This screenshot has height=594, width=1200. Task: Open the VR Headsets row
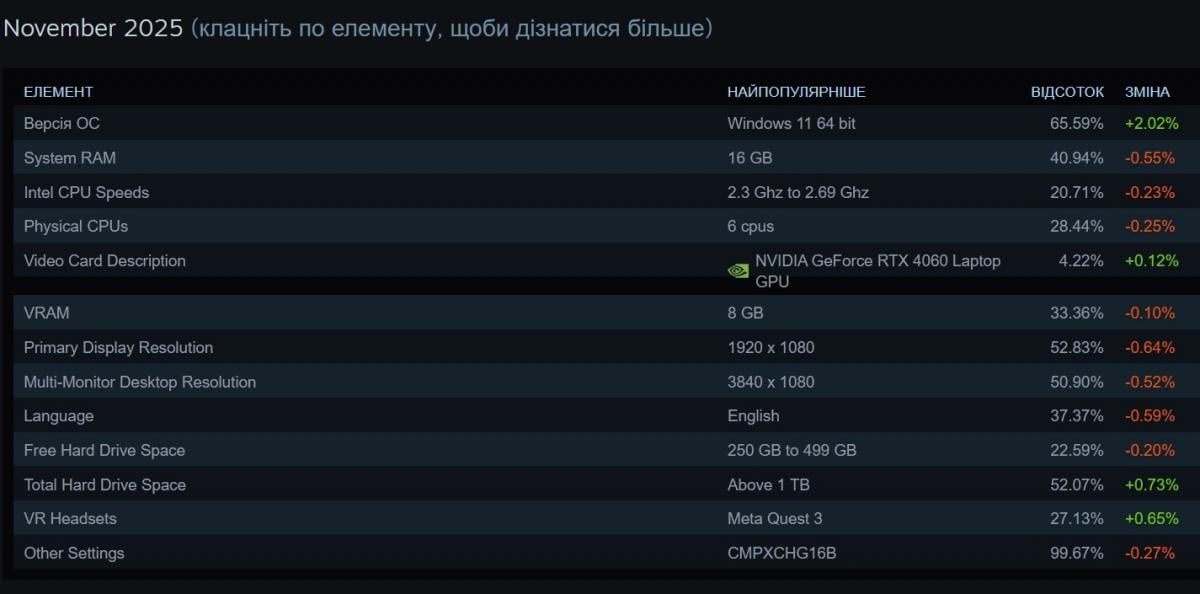pos(70,519)
